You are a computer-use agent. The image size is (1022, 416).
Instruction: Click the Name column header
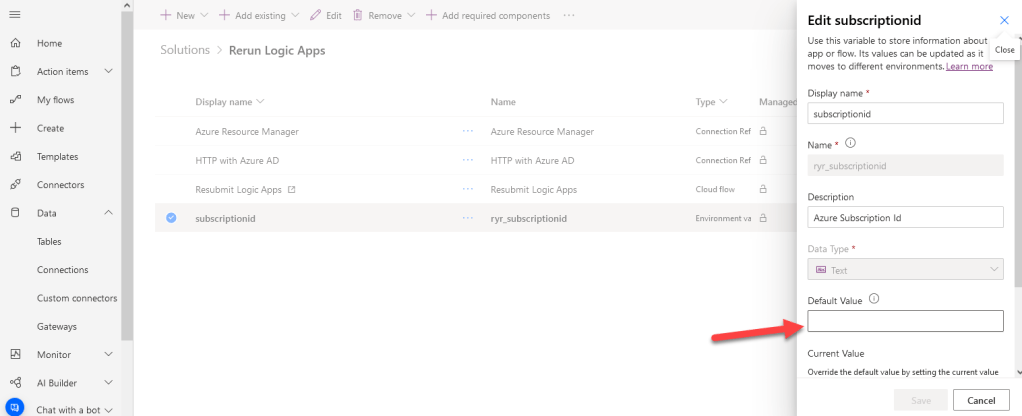click(503, 102)
